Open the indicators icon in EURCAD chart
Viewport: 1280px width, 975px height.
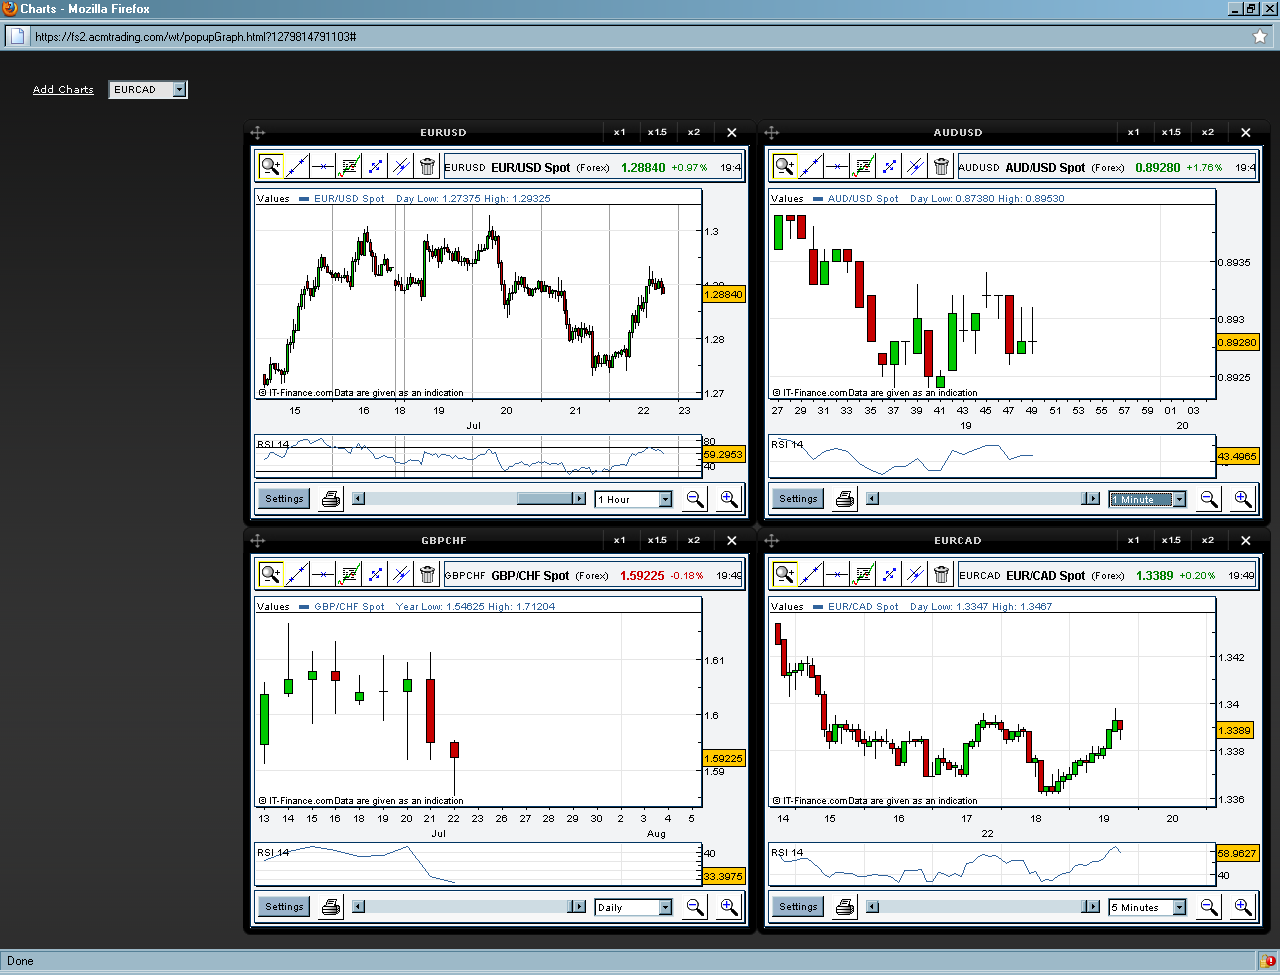863,574
